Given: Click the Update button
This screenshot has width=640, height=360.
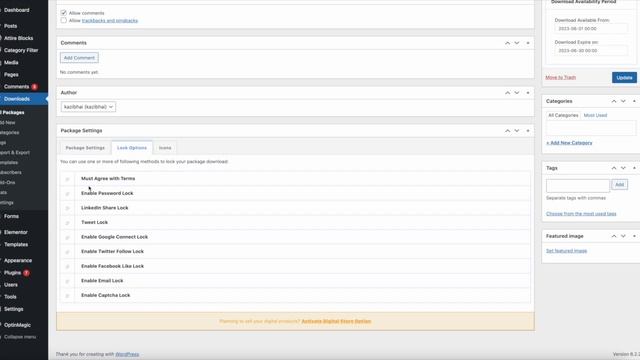Looking at the screenshot, I should (624, 78).
